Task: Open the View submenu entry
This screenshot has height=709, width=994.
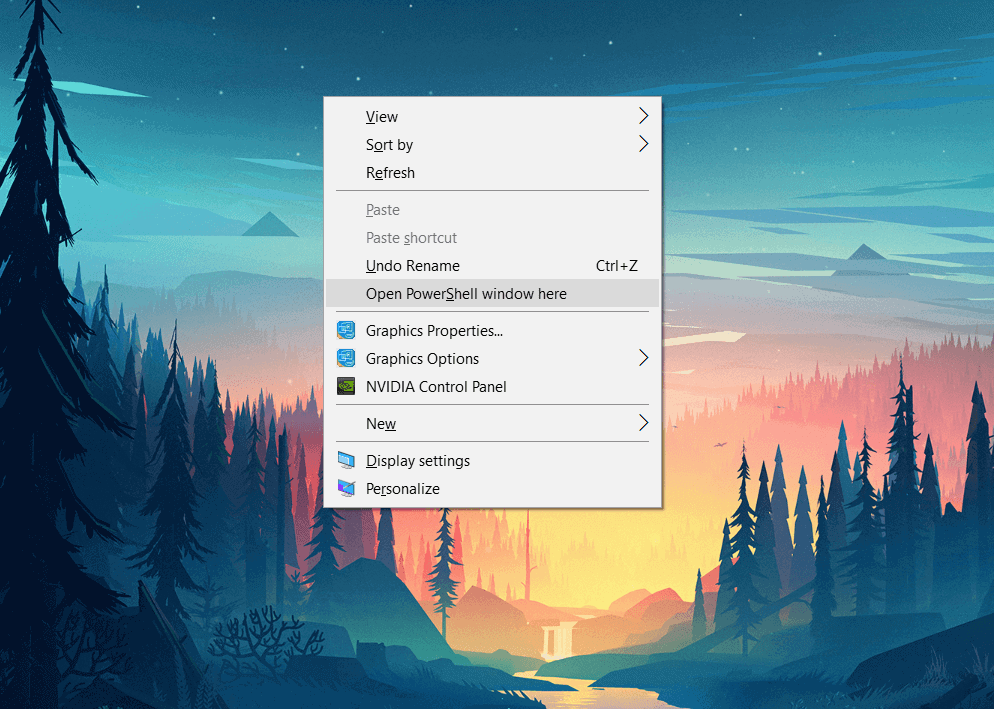Action: (492, 117)
